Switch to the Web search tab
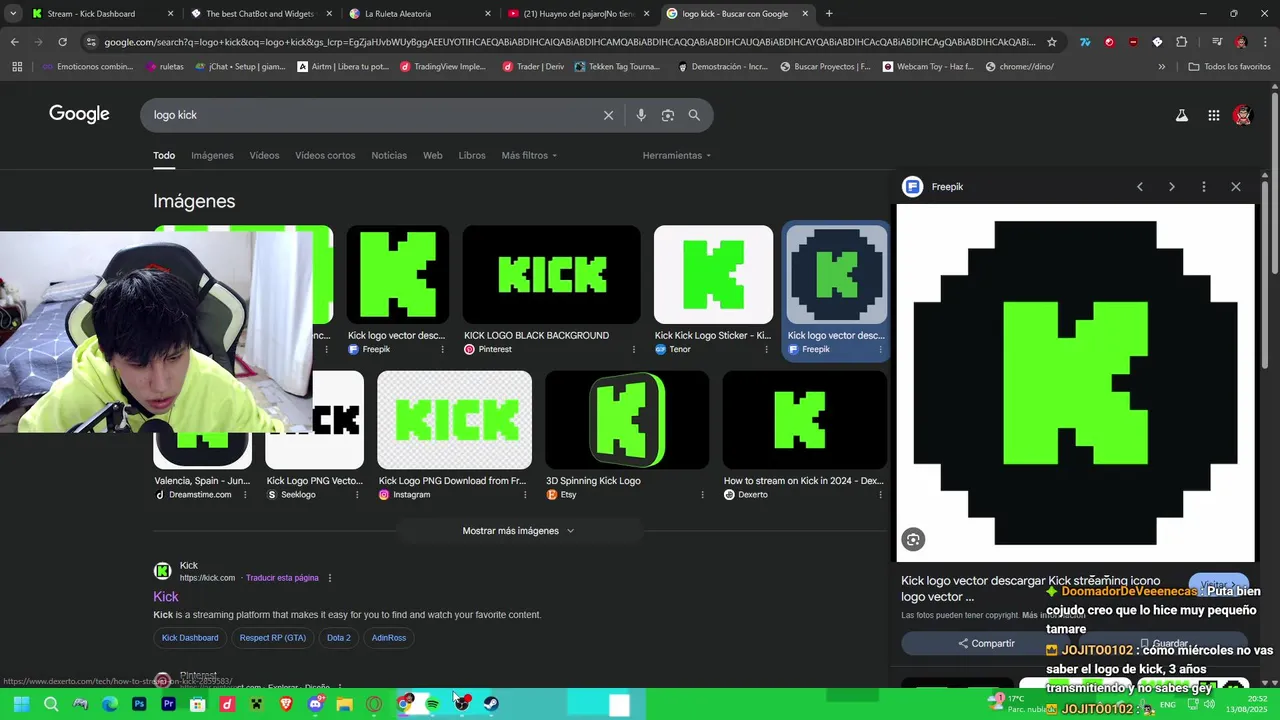The width and height of the screenshot is (1280, 720). 432,156
